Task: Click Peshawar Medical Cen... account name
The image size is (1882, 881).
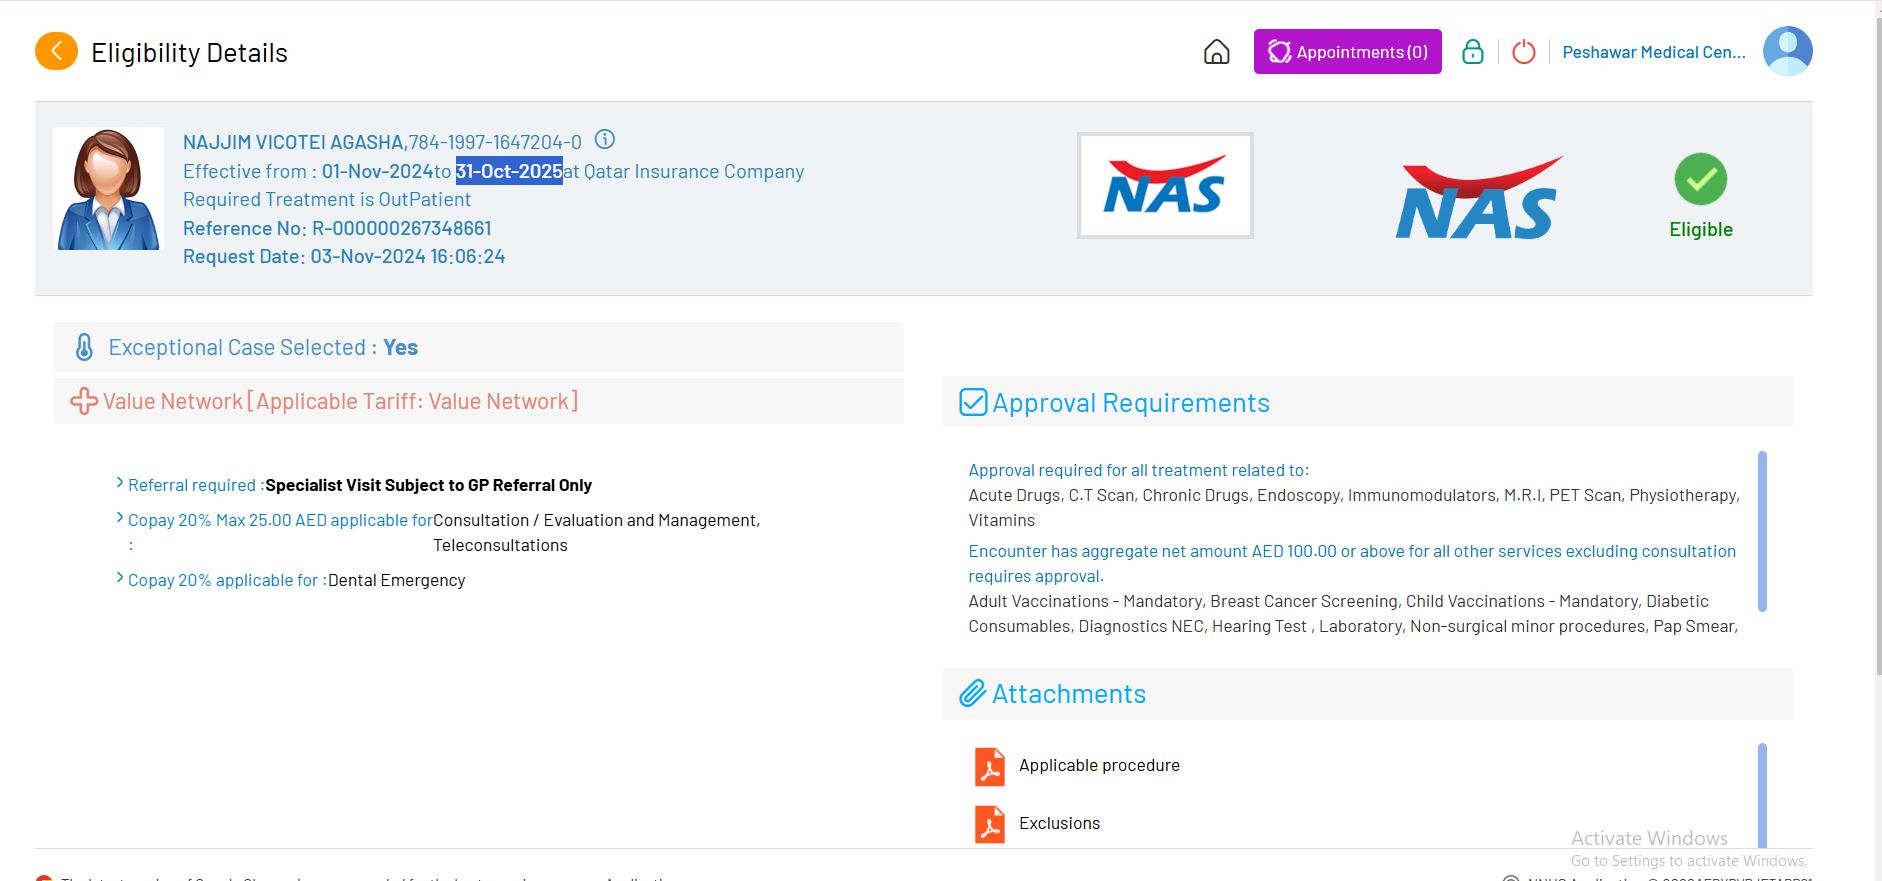Action: pyautogui.click(x=1653, y=52)
